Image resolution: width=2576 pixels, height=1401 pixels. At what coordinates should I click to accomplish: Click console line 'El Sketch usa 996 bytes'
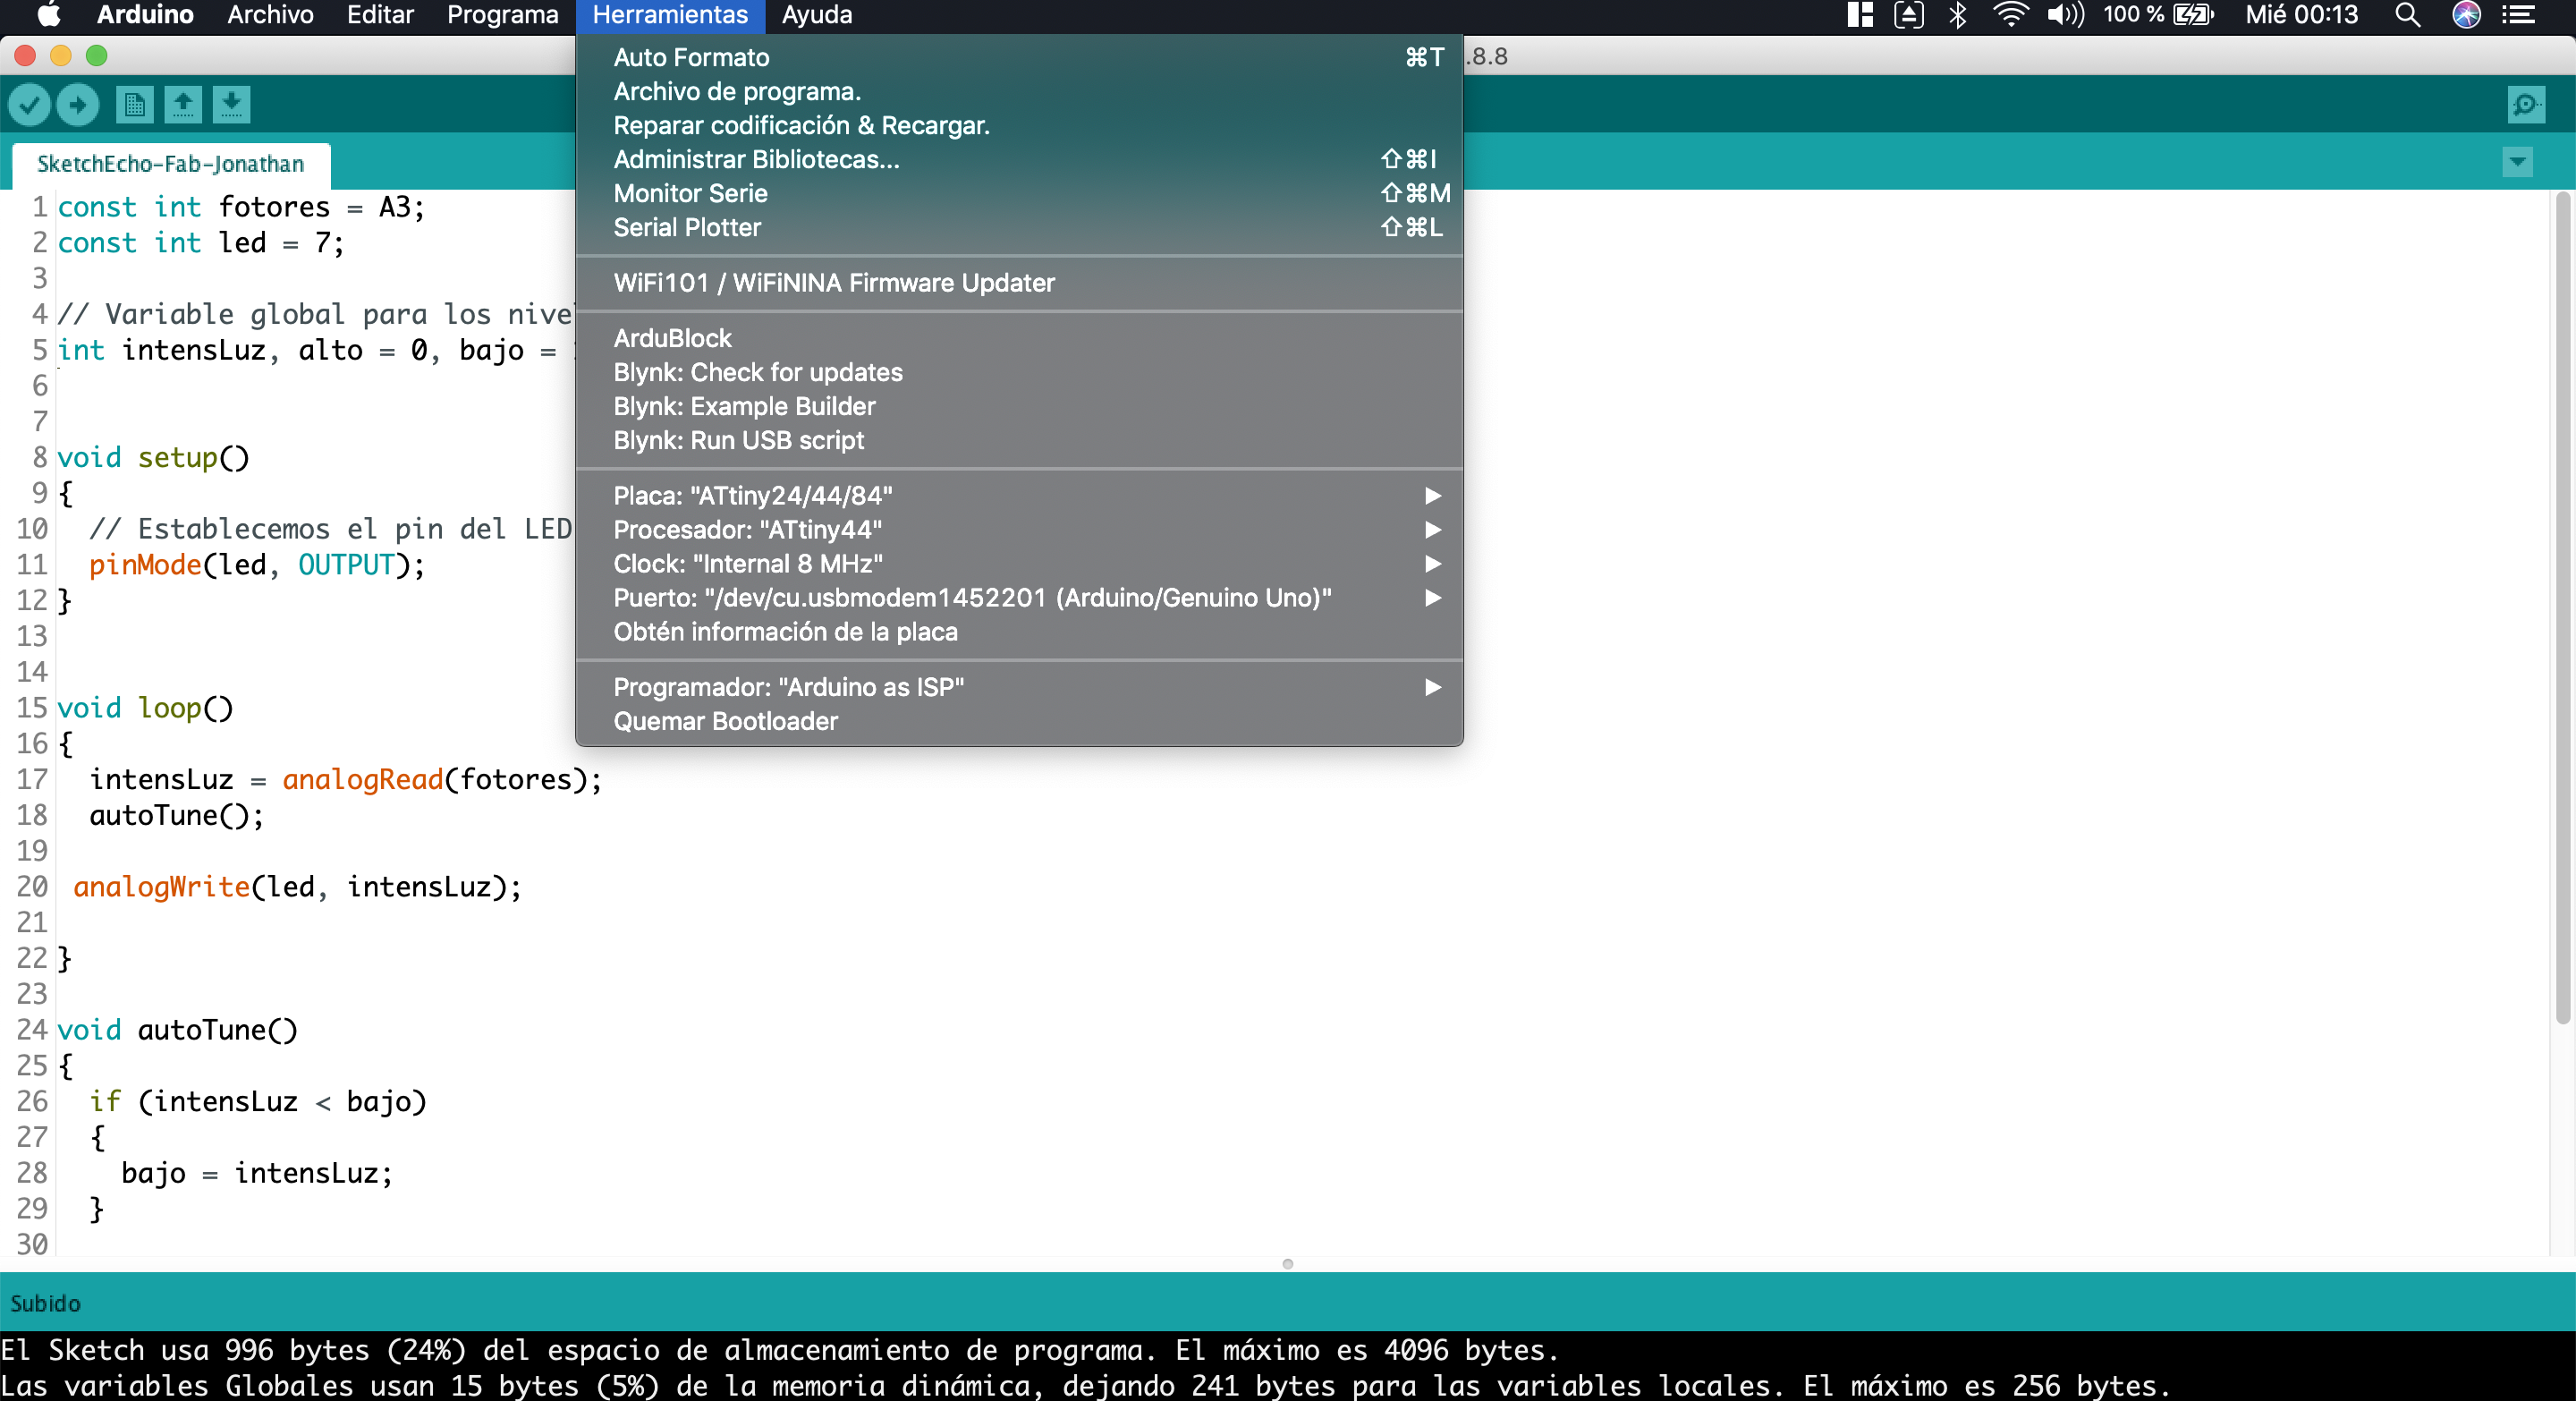coord(780,1350)
